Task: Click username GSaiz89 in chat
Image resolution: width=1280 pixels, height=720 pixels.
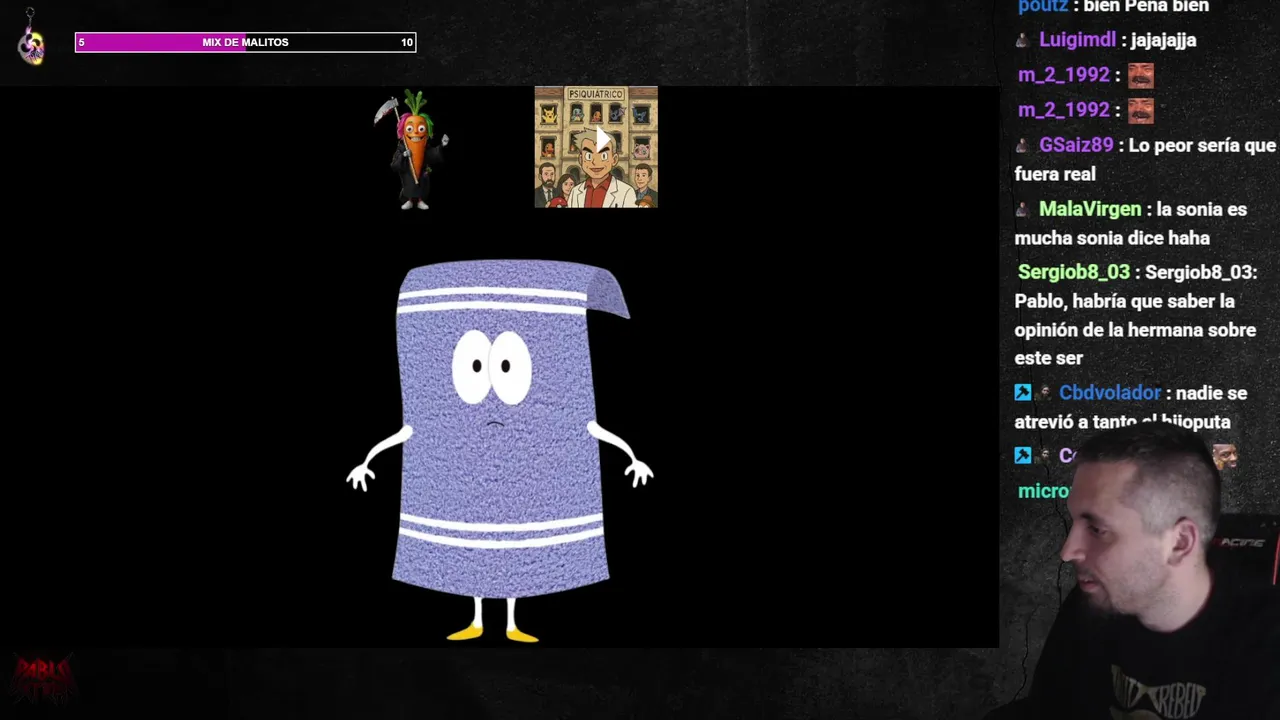Action: pyautogui.click(x=1076, y=145)
